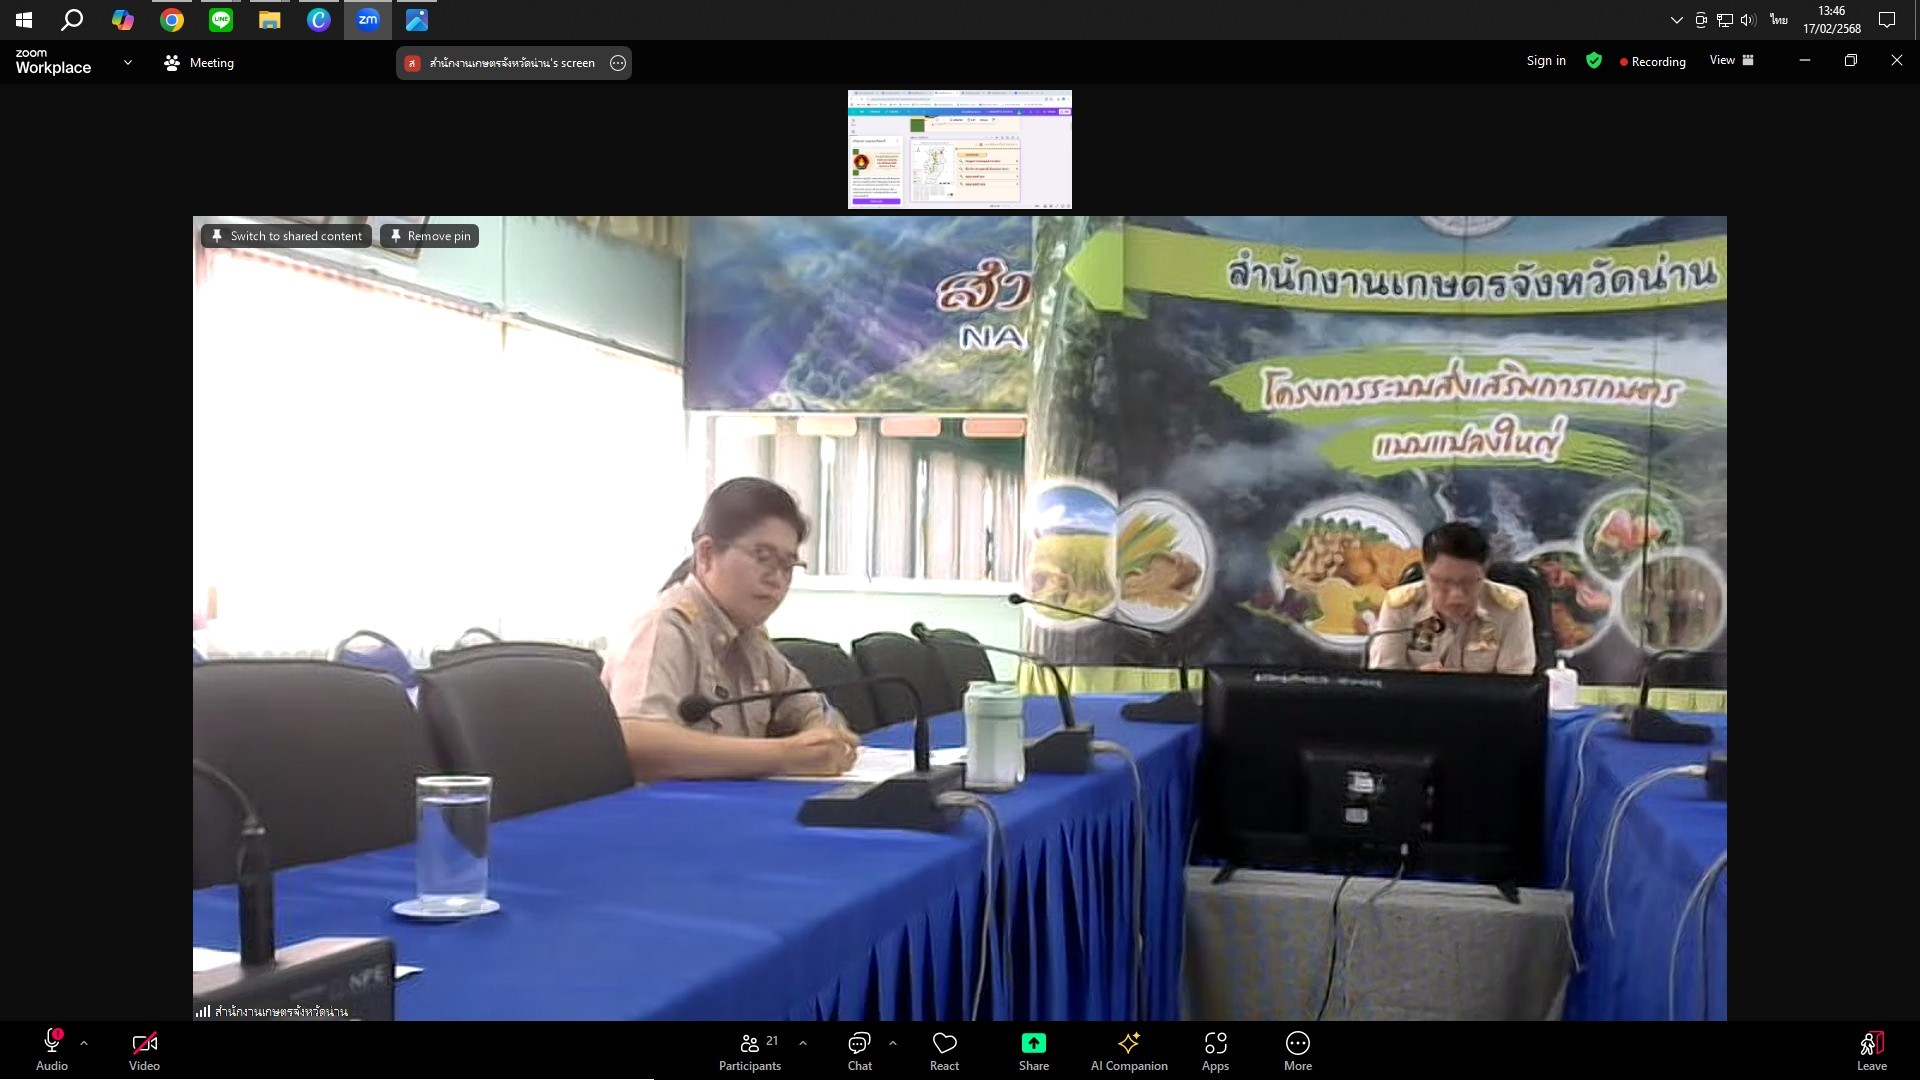Click the green Share screen icon
Screen dimensions: 1920x1080
(1033, 1044)
